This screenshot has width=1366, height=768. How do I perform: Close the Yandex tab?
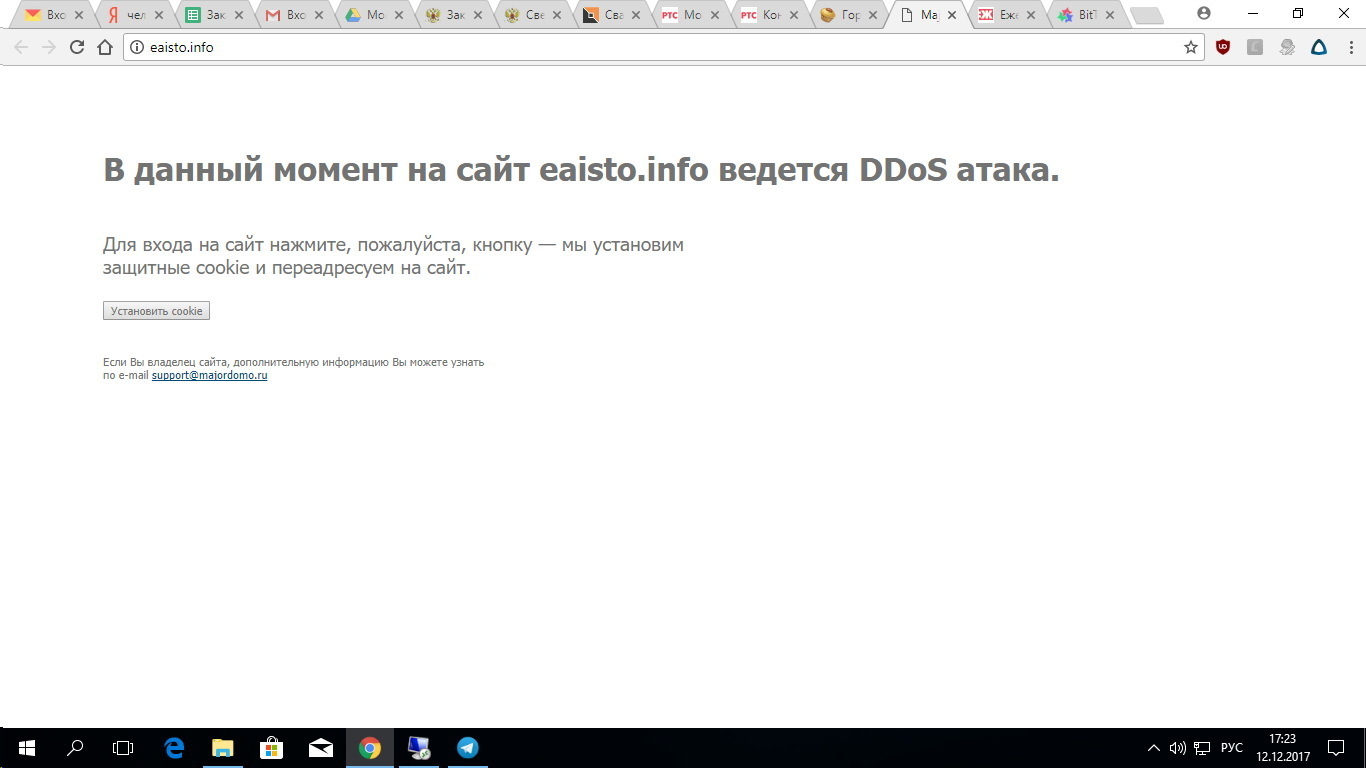tap(159, 15)
